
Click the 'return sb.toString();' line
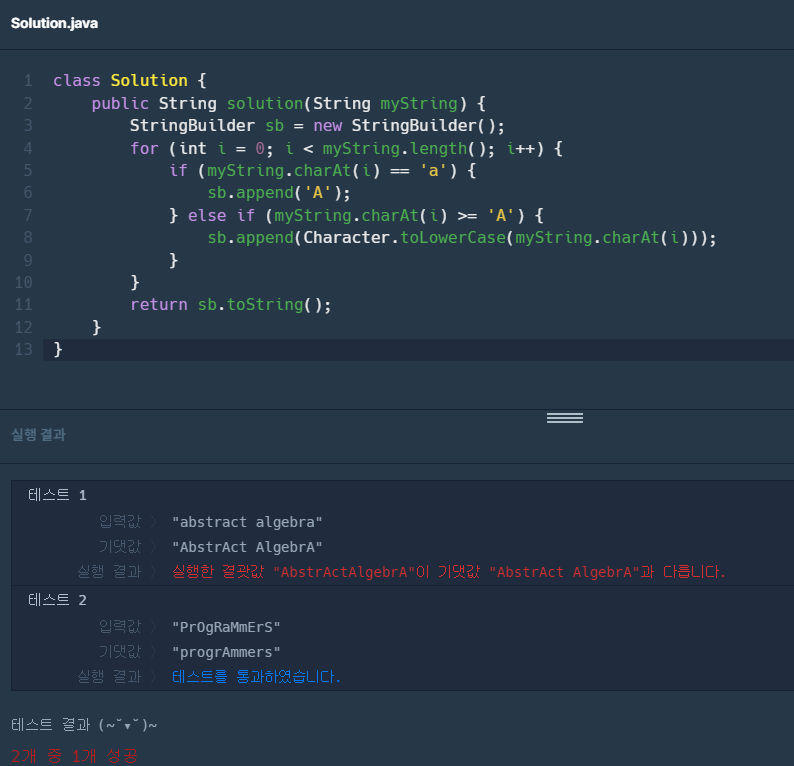(230, 305)
